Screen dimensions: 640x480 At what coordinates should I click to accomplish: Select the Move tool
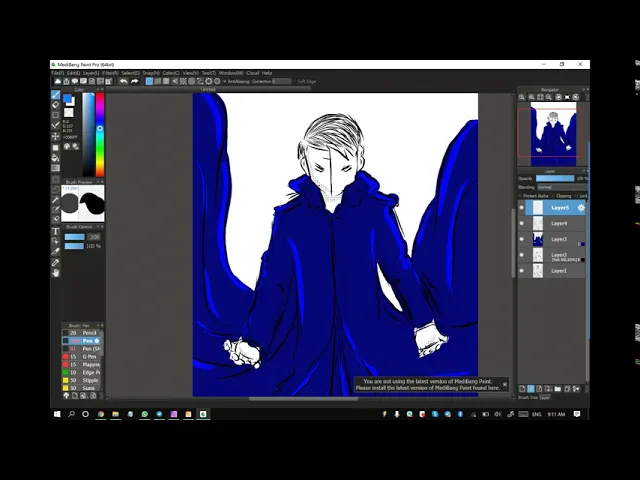pos(56,136)
